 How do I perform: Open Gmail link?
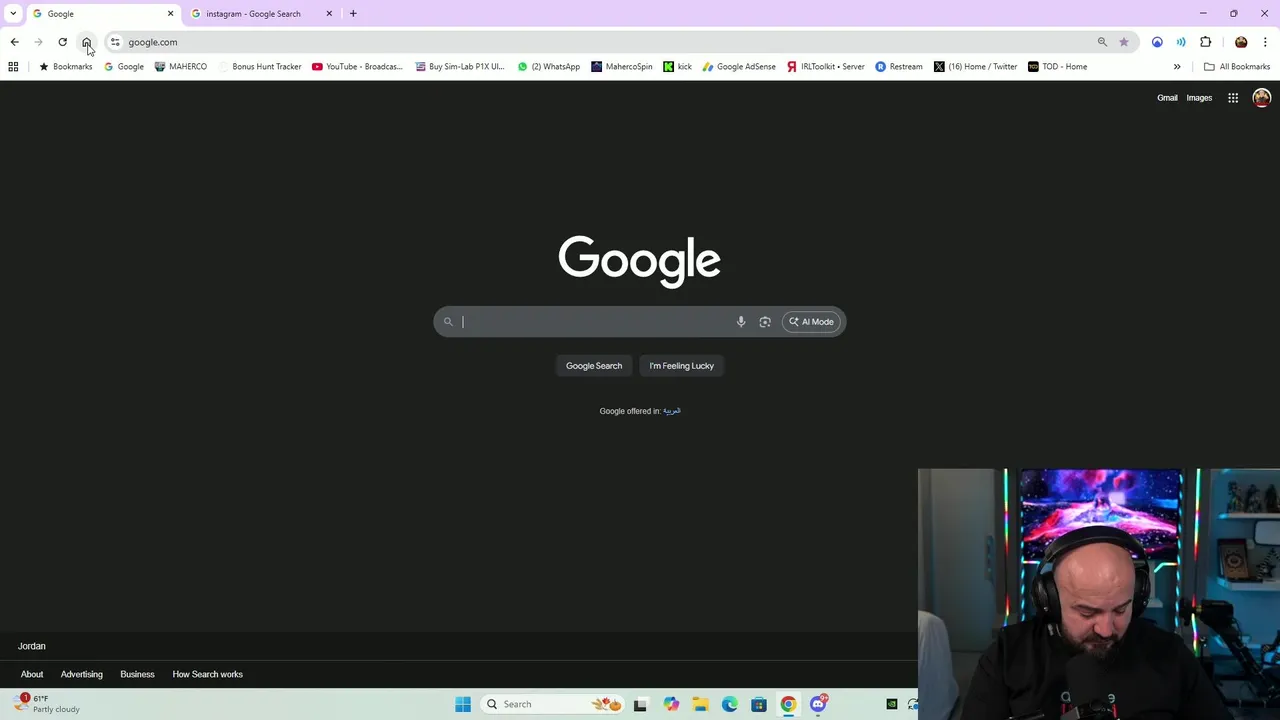click(x=1167, y=98)
